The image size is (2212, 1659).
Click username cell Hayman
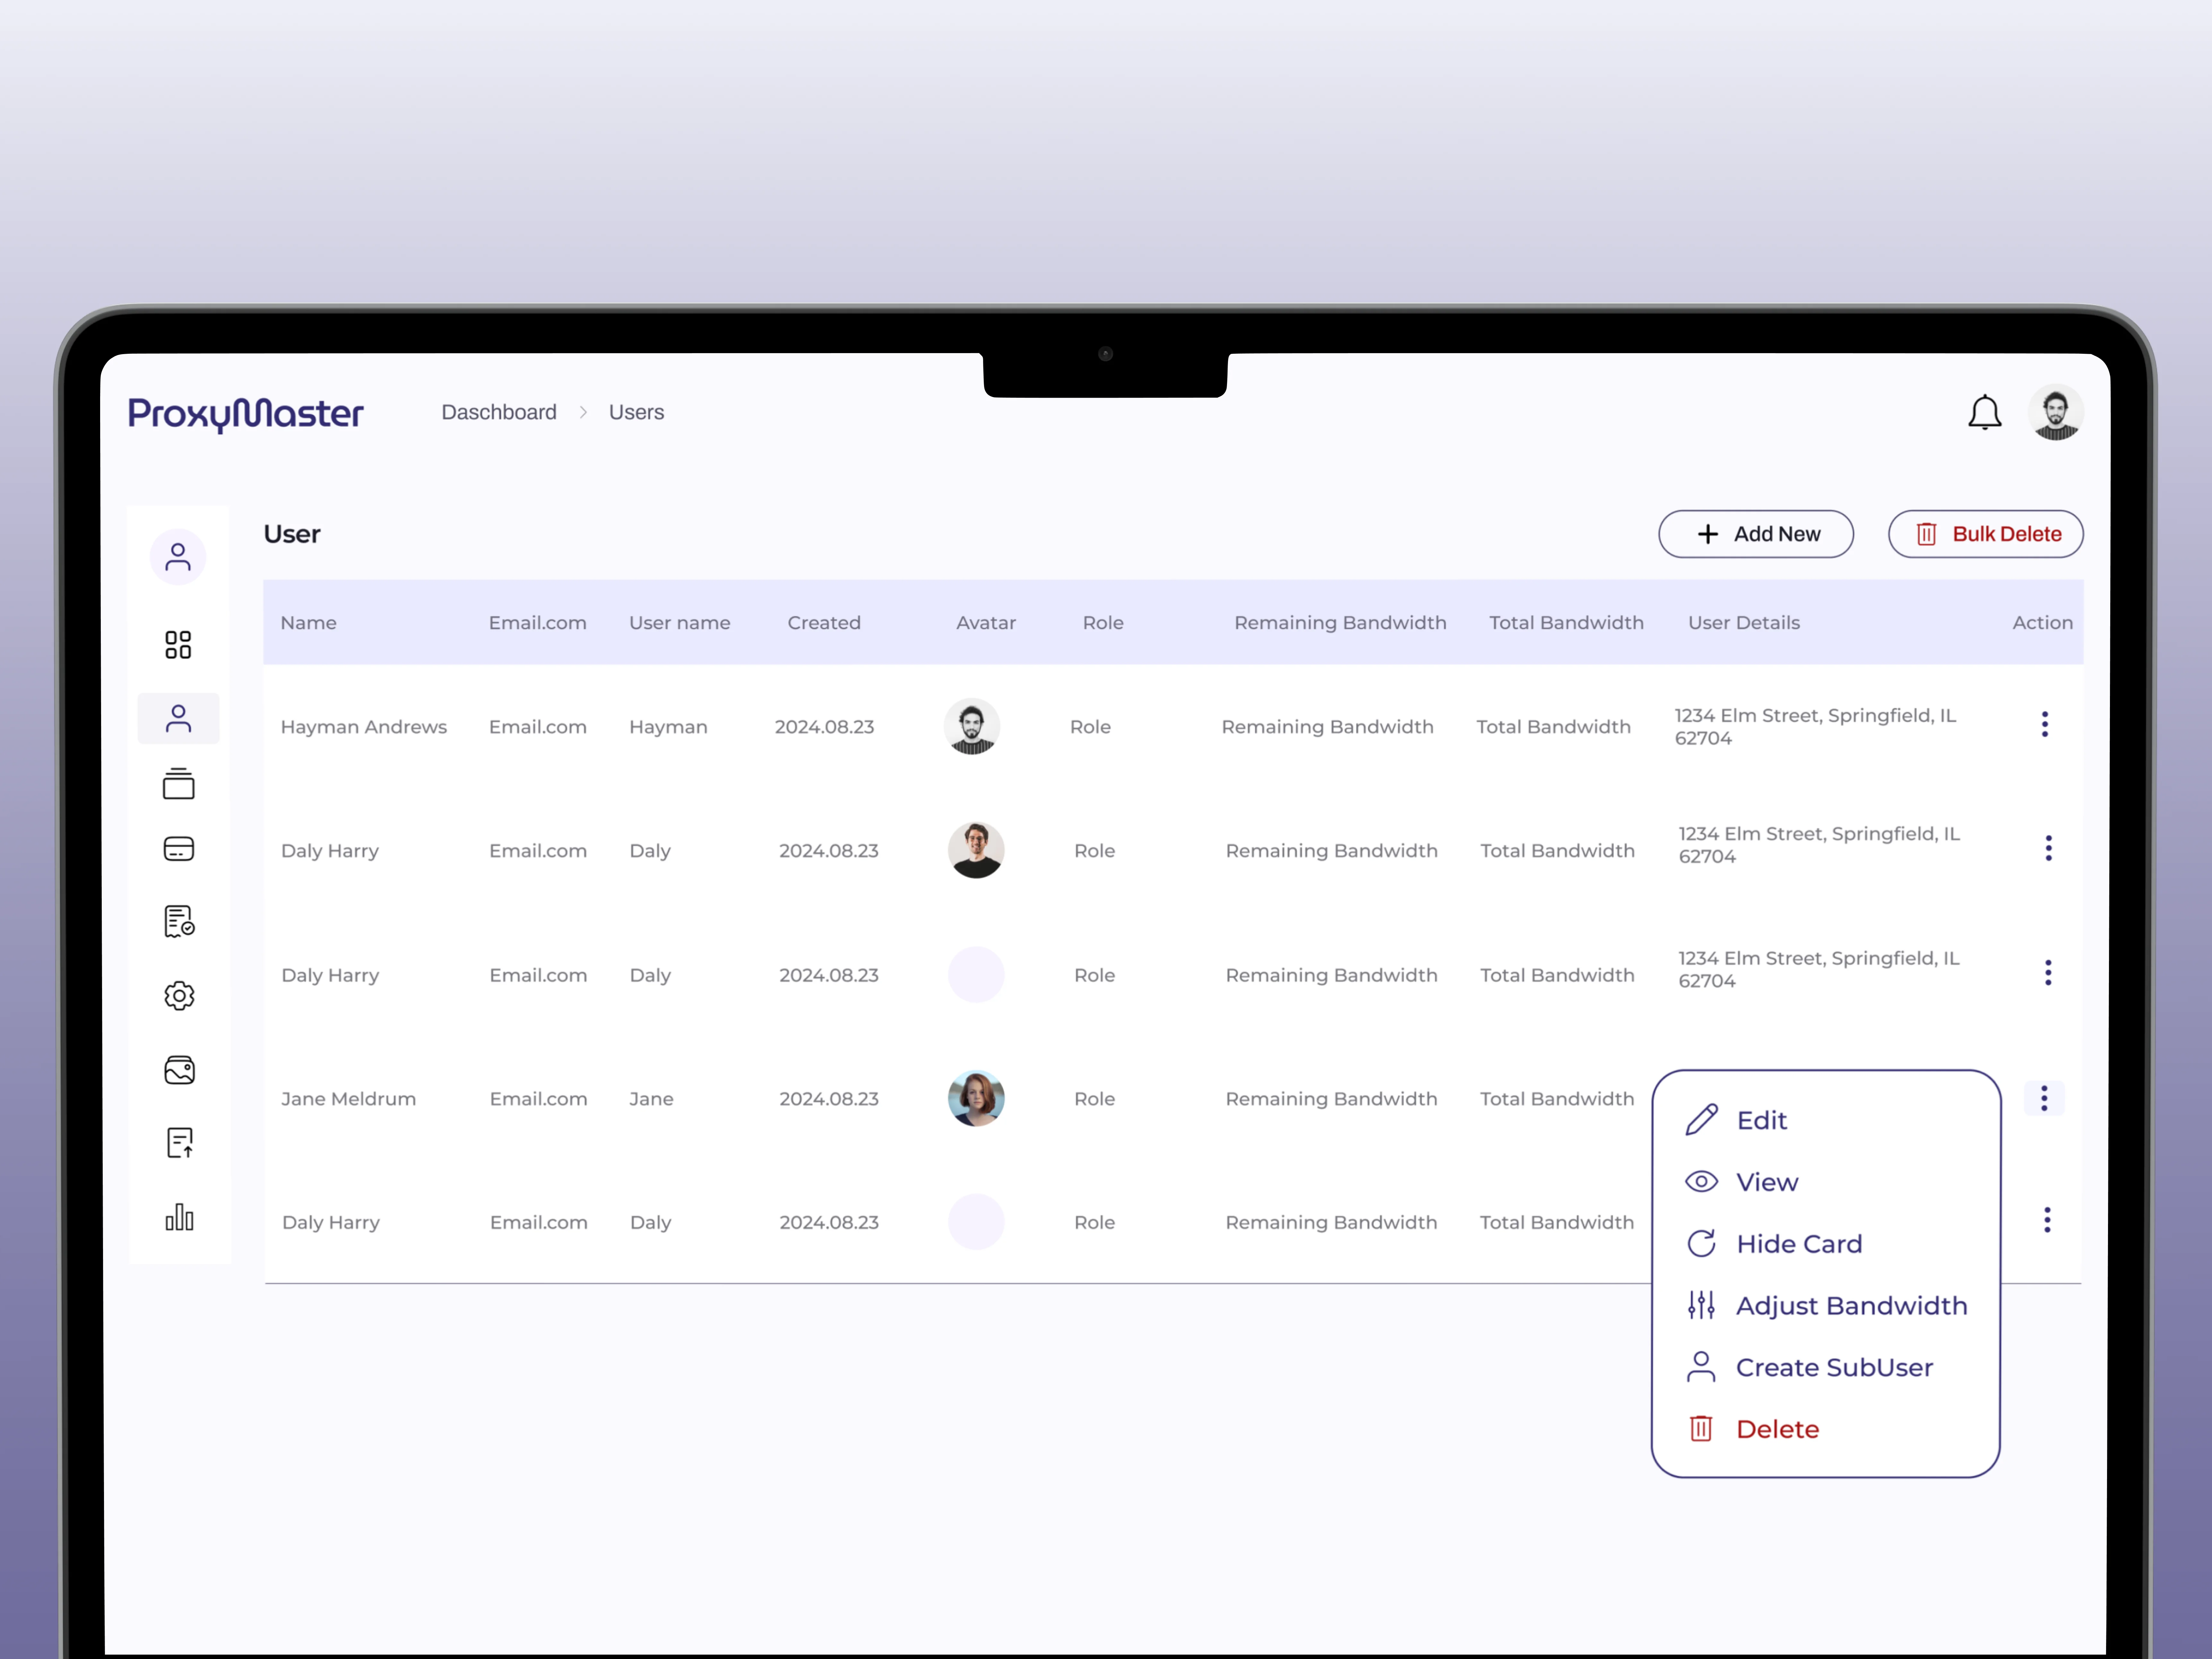coord(668,727)
